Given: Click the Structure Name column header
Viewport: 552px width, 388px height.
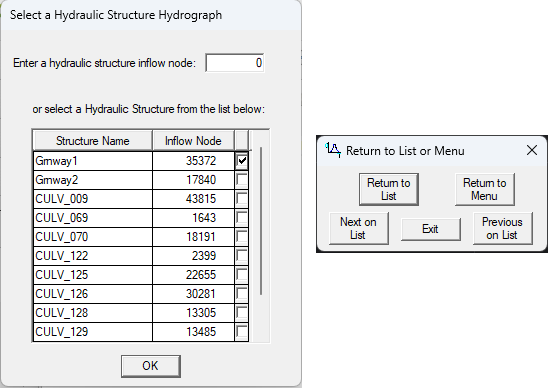Looking at the screenshot, I should click(x=93, y=141).
